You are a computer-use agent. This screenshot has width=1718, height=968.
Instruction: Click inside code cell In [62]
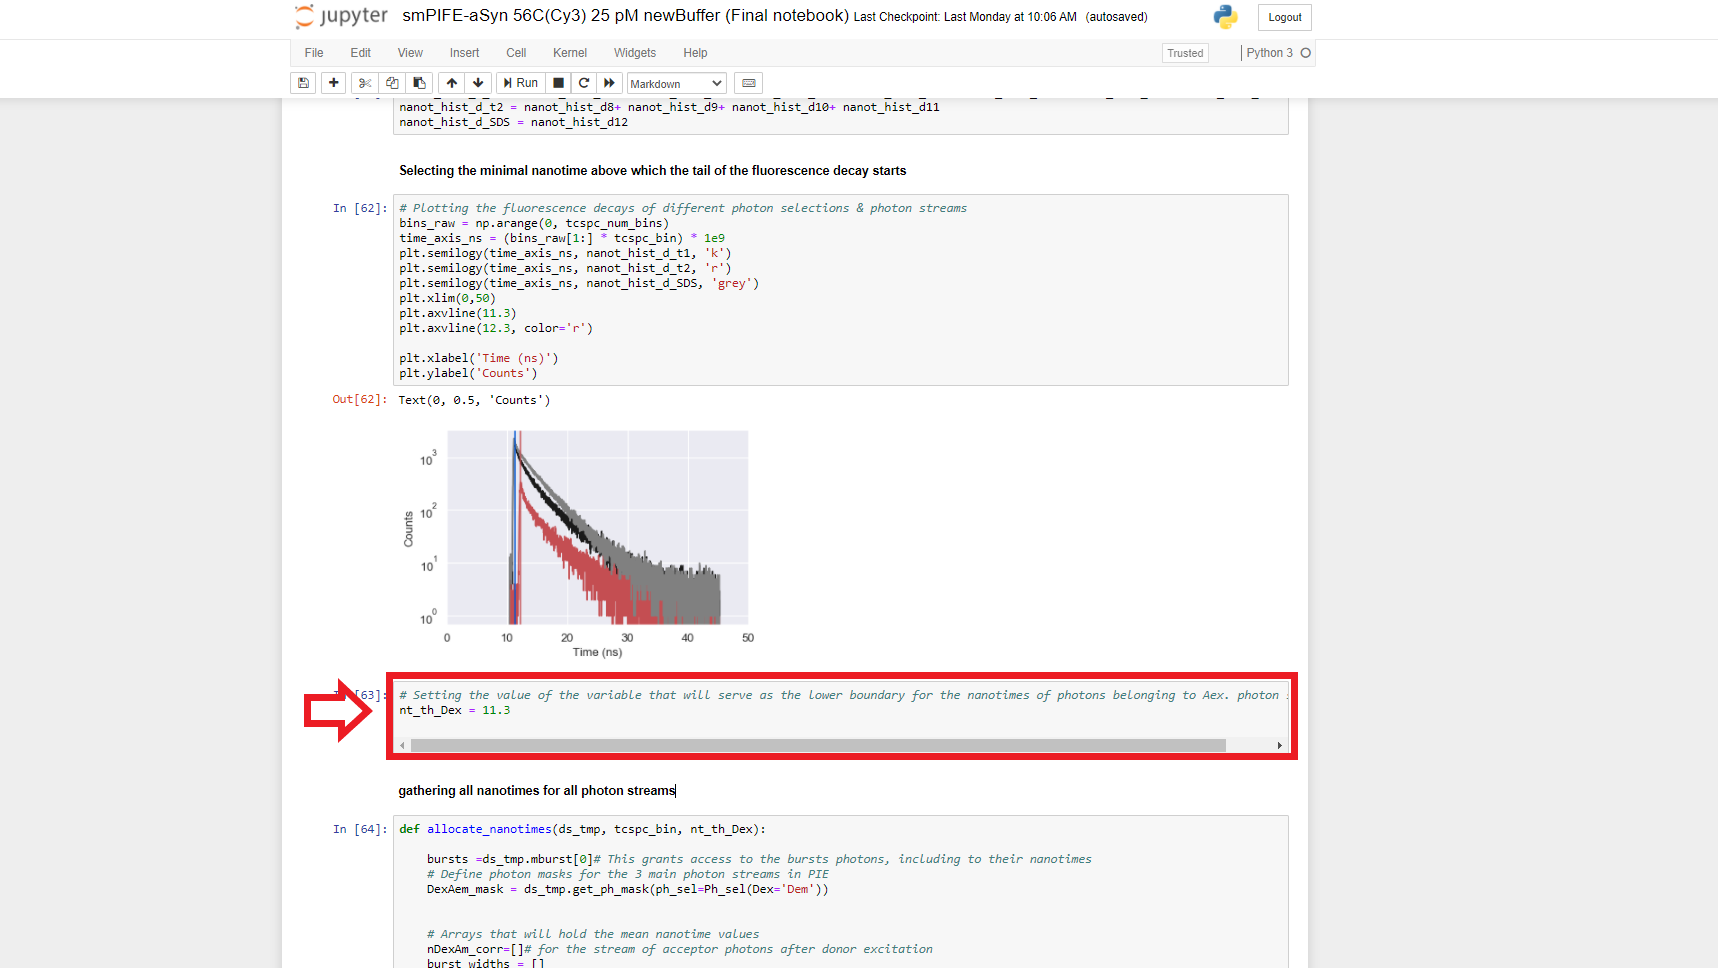[x=841, y=290]
